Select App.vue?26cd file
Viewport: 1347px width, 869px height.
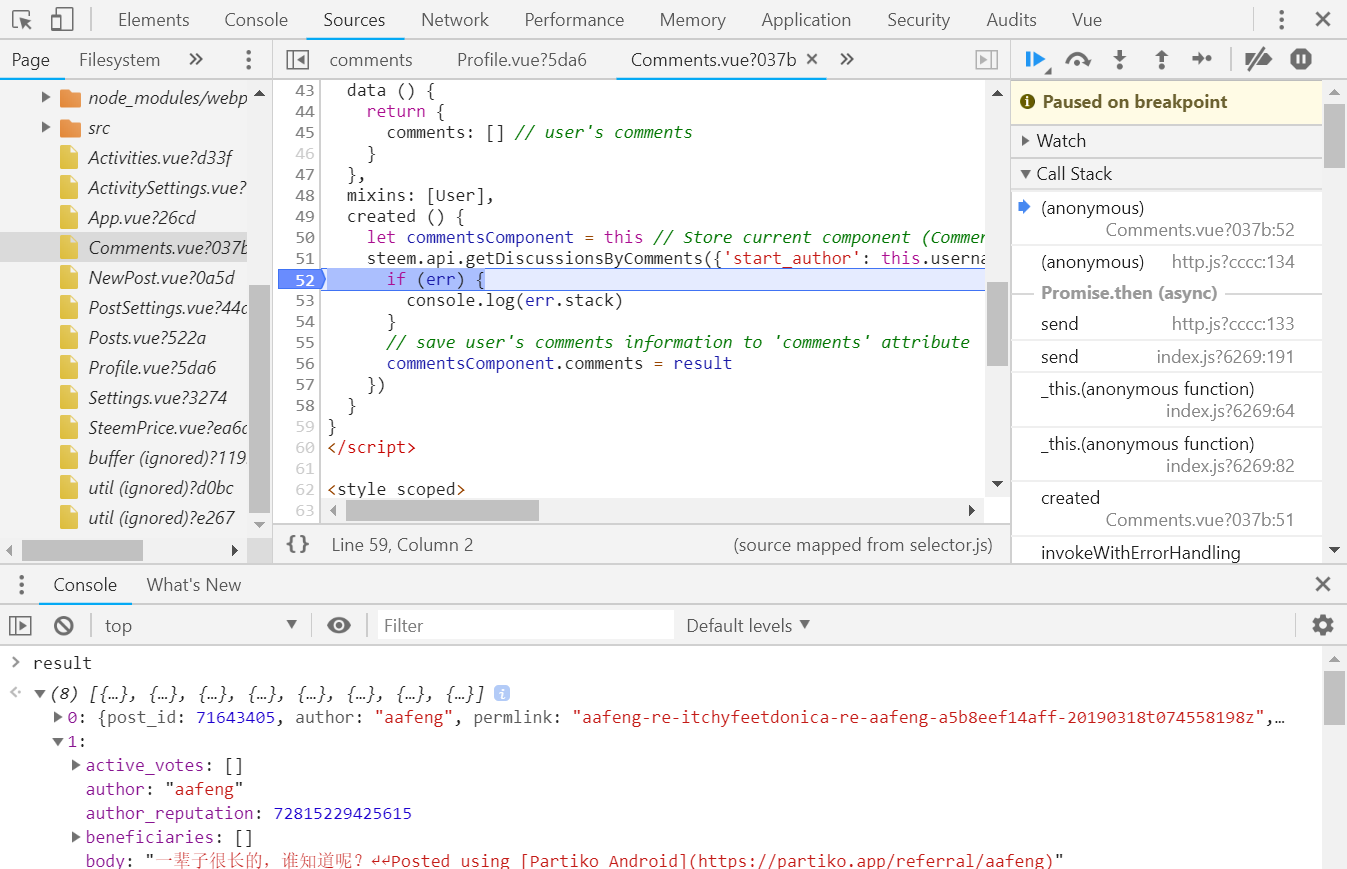pos(142,218)
